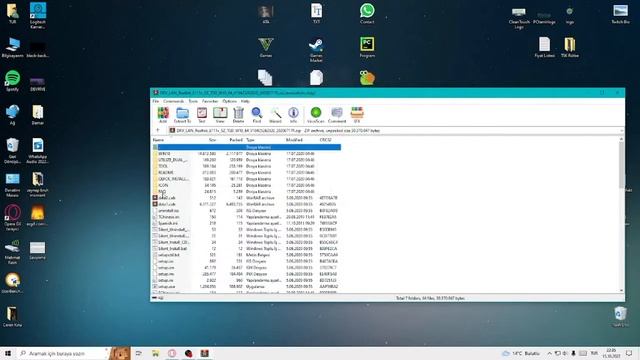Open the Opera GX browser shortcut

tap(13, 218)
